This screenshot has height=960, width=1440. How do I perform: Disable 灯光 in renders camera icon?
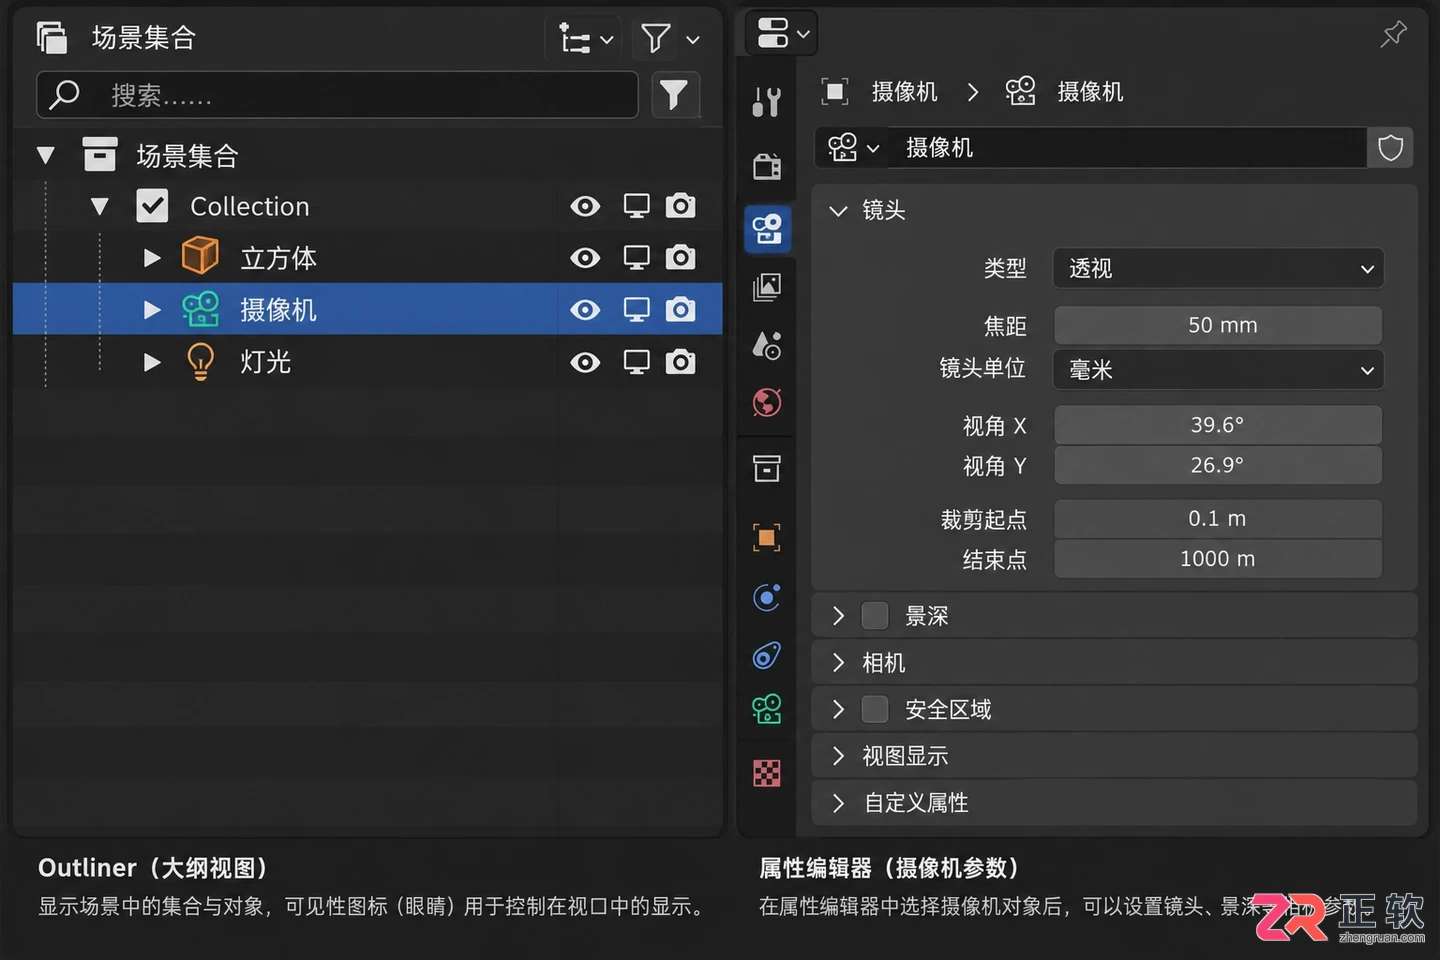pyautogui.click(x=681, y=362)
